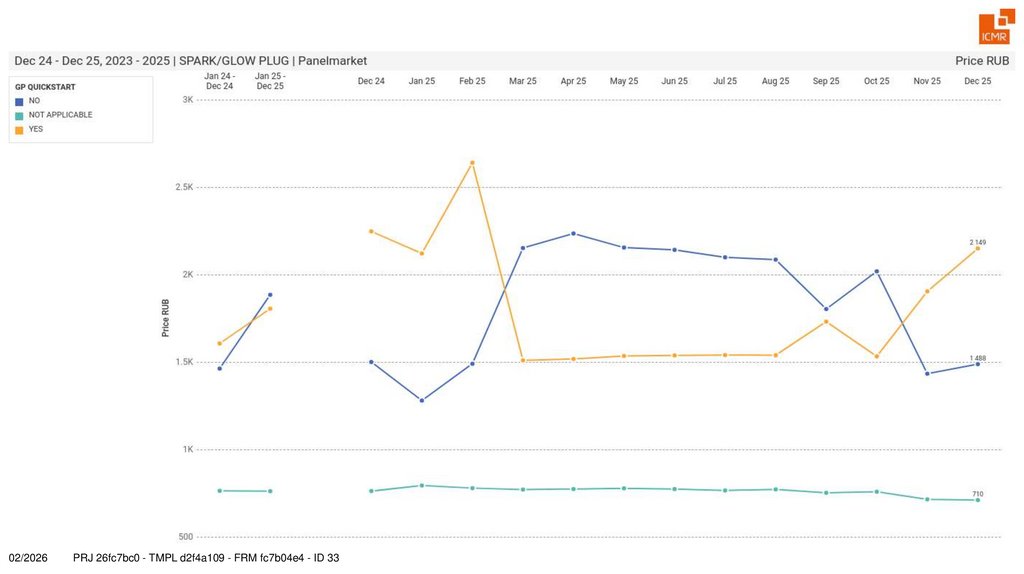The height and width of the screenshot is (574, 1024).
Task: Select the Dec 24 month column header
Action: pyautogui.click(x=371, y=81)
